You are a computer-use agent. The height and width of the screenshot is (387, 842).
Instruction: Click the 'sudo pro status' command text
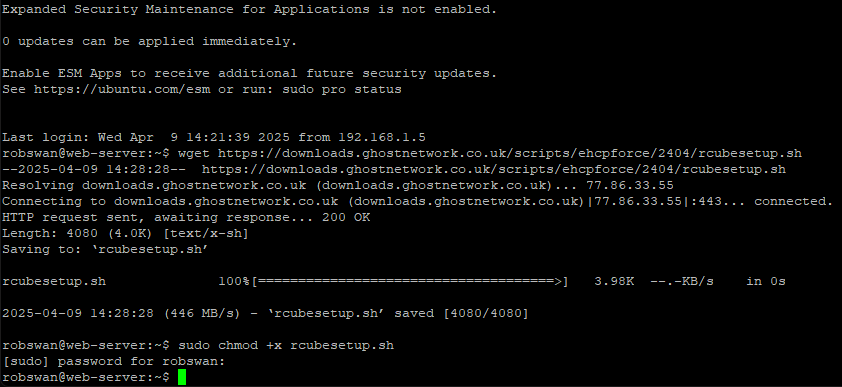pyautogui.click(x=342, y=89)
